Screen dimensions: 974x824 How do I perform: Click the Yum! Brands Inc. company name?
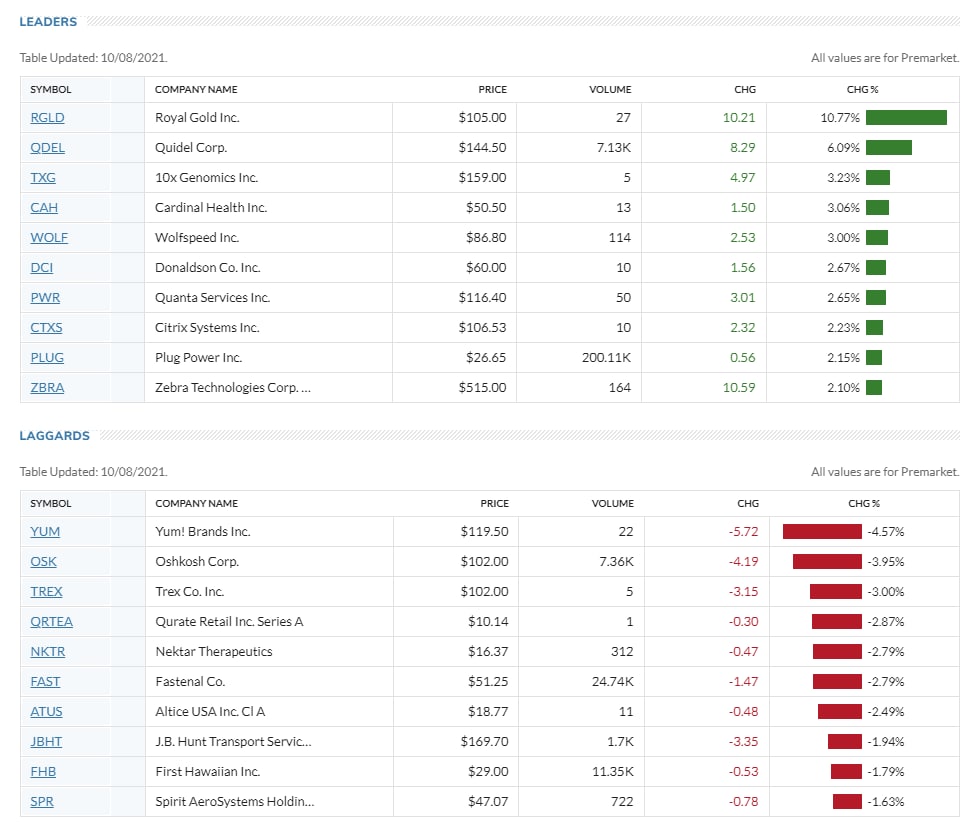point(203,532)
